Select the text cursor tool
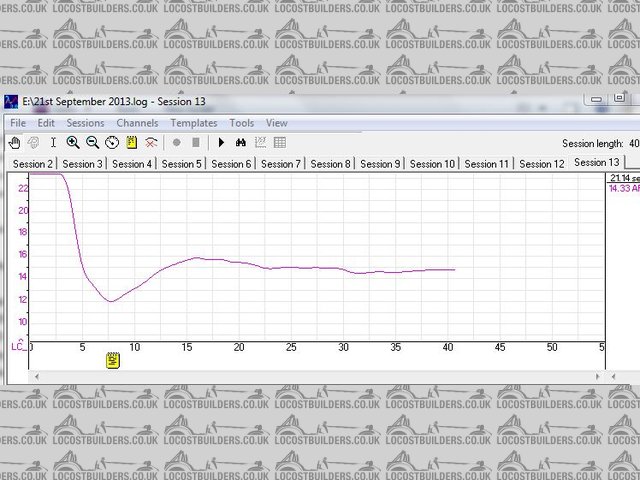640x480 pixels. tap(53, 143)
